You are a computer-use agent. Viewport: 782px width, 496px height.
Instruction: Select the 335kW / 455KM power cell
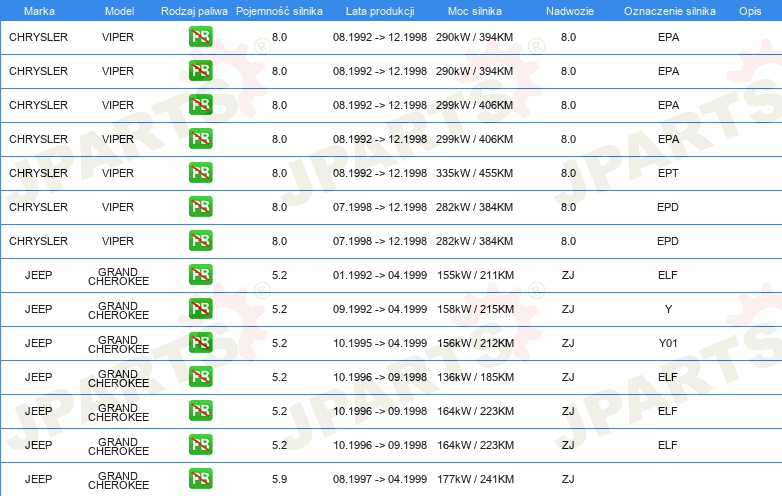474,173
